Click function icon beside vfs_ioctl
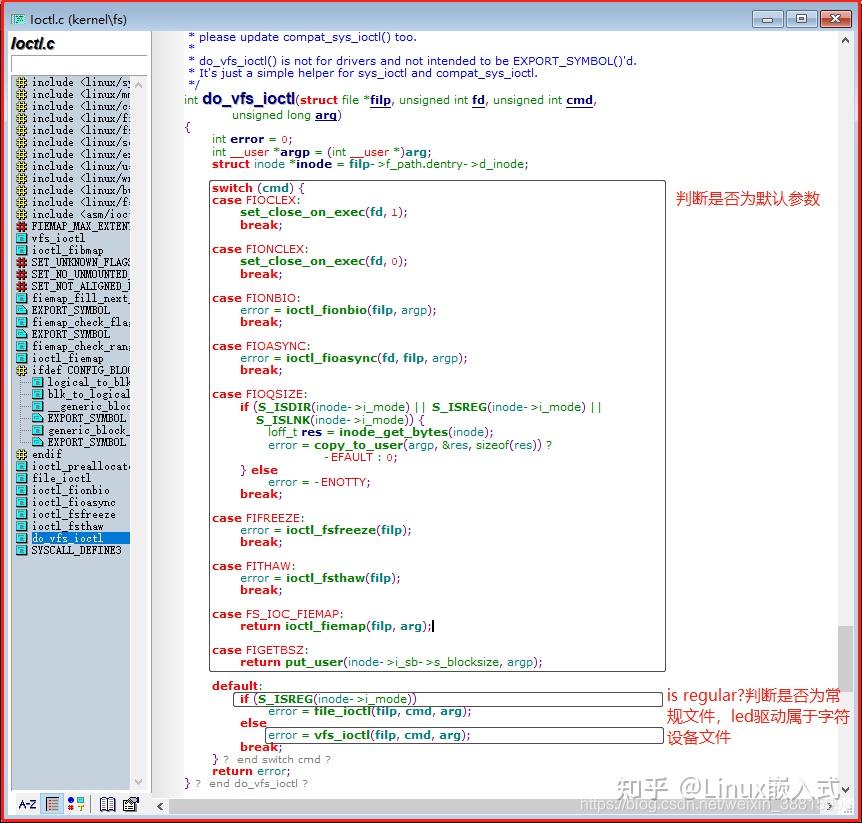The width and height of the screenshot is (862, 823). coord(22,239)
